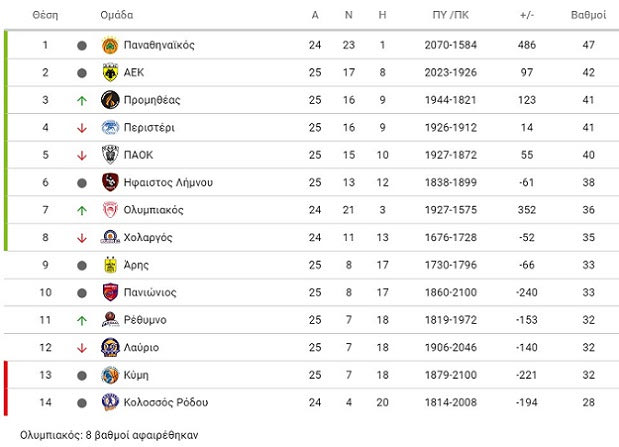Click the green up arrow beside Ρέθυμνο
619x447 pixels.
click(82, 320)
